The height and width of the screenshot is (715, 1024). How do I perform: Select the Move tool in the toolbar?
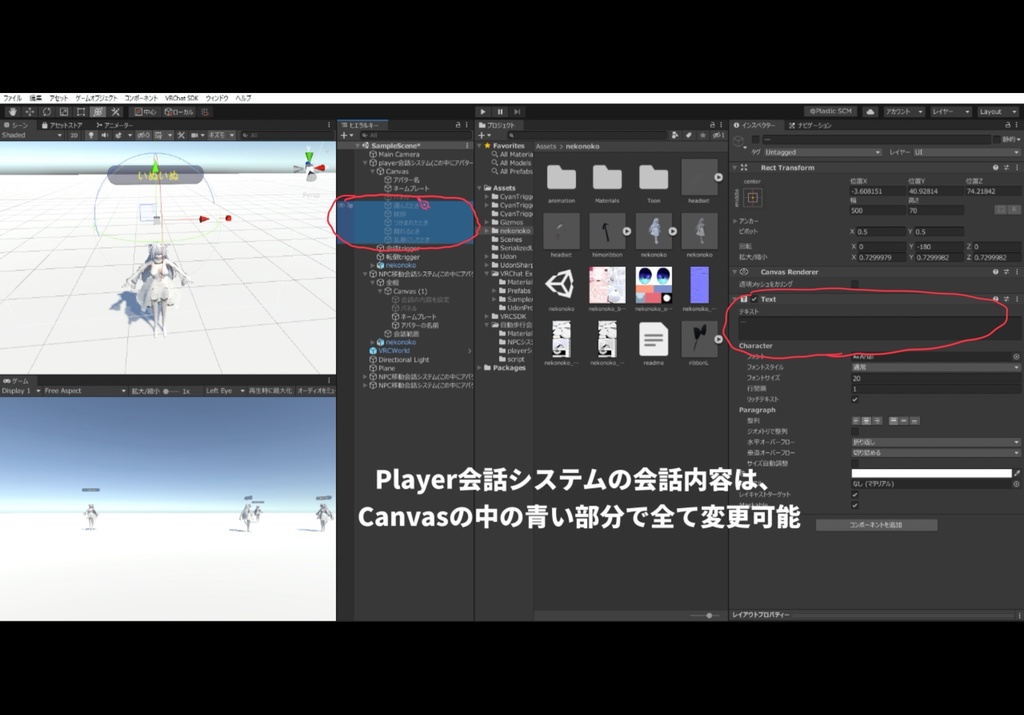tap(29, 112)
